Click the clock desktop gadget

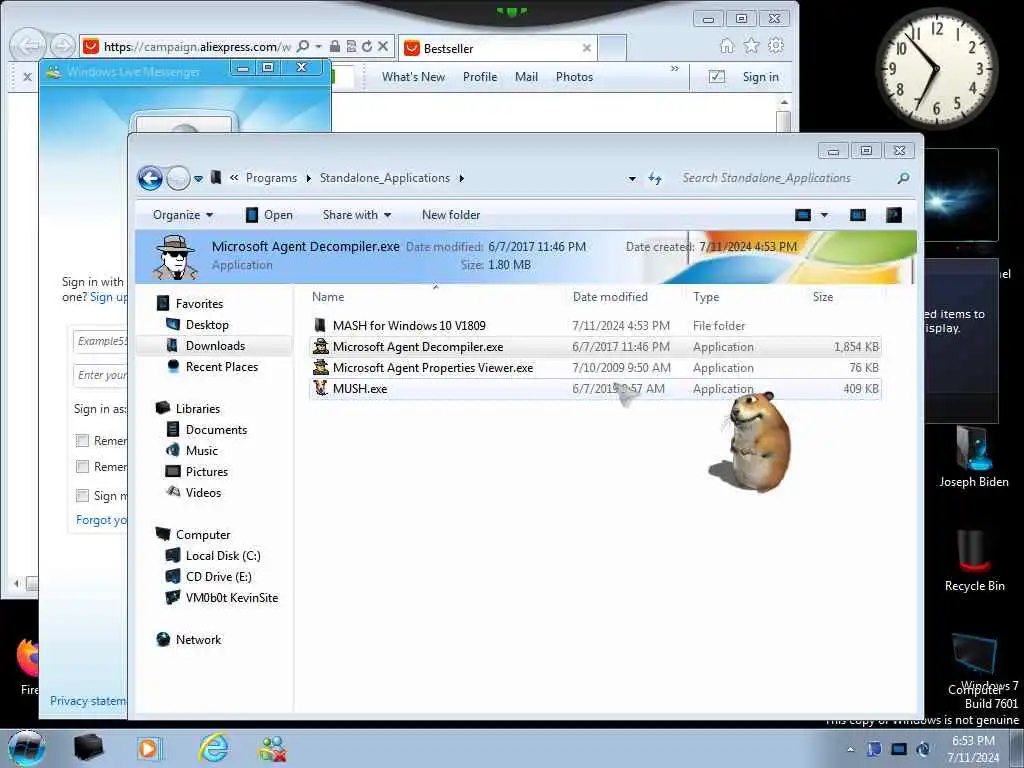[x=936, y=67]
